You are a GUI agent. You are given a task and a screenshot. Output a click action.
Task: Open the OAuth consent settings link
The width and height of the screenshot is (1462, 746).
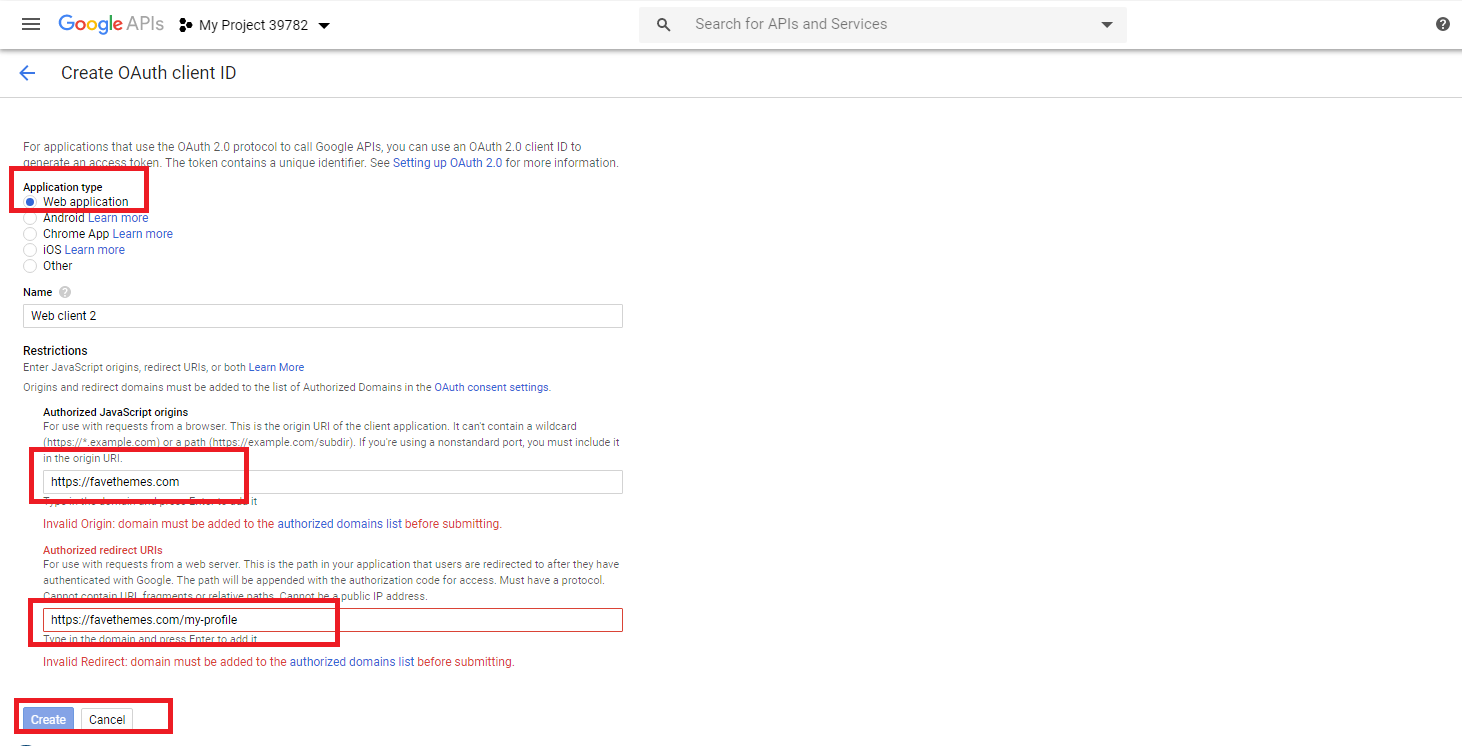coord(490,387)
